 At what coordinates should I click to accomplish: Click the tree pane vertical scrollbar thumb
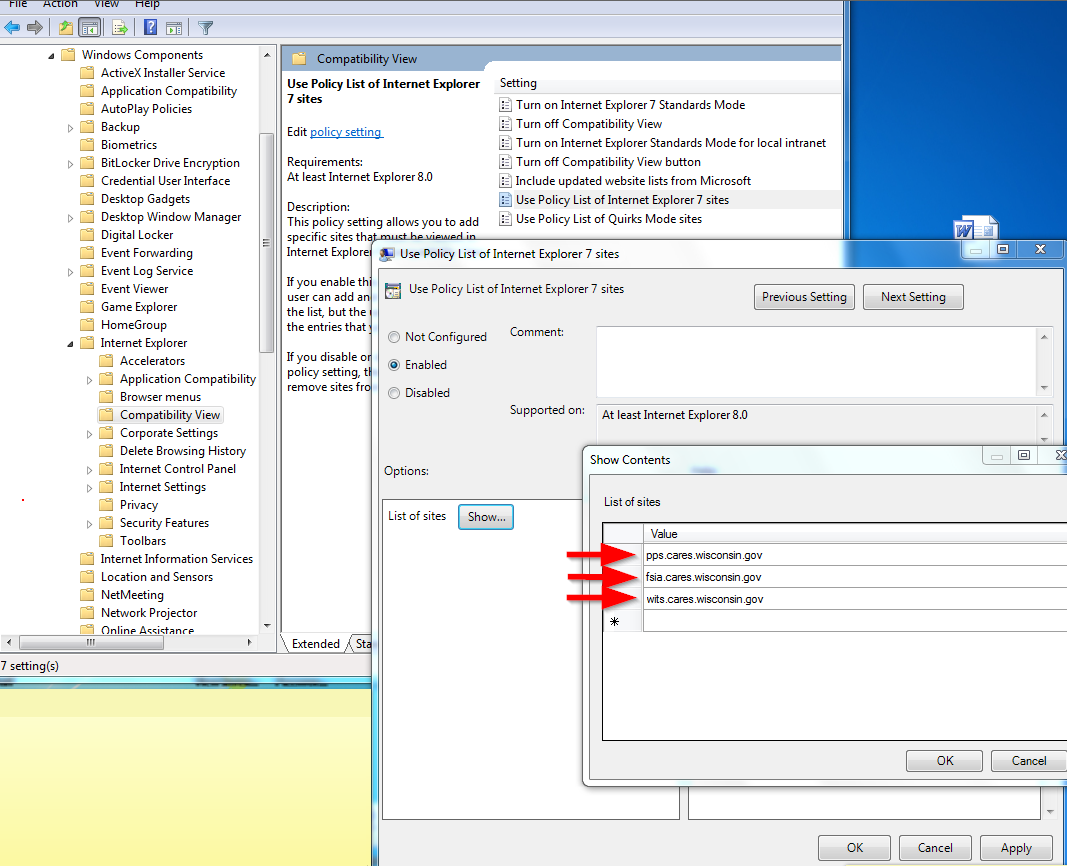click(267, 243)
